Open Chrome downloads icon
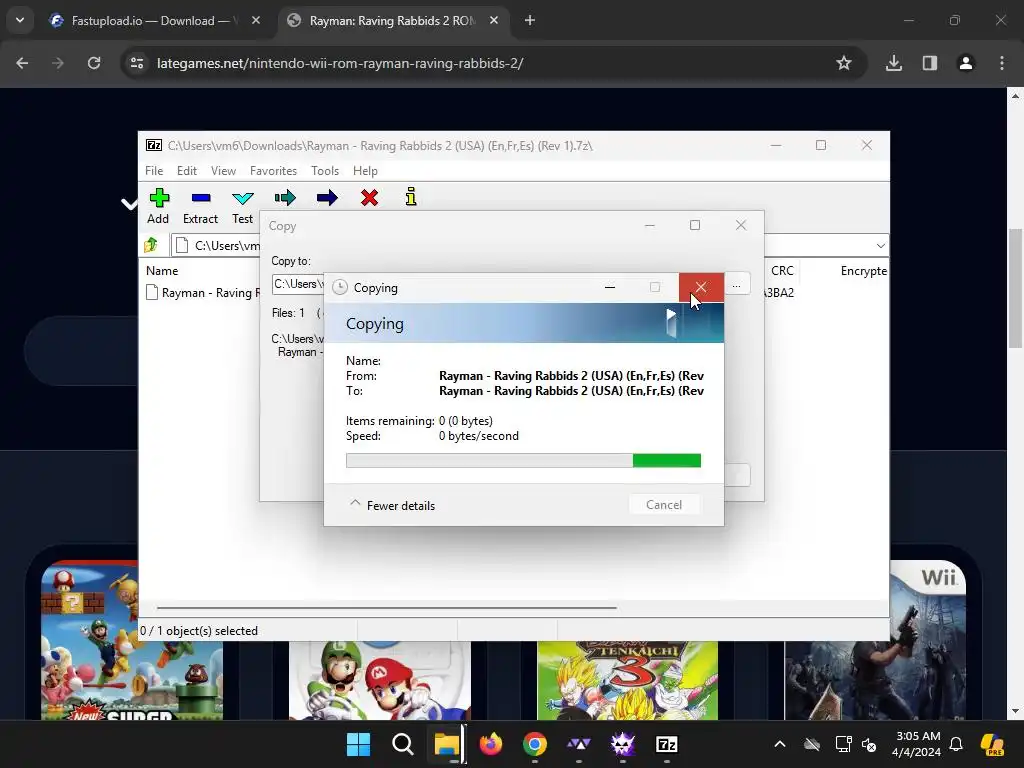This screenshot has height=768, width=1024. point(894,63)
